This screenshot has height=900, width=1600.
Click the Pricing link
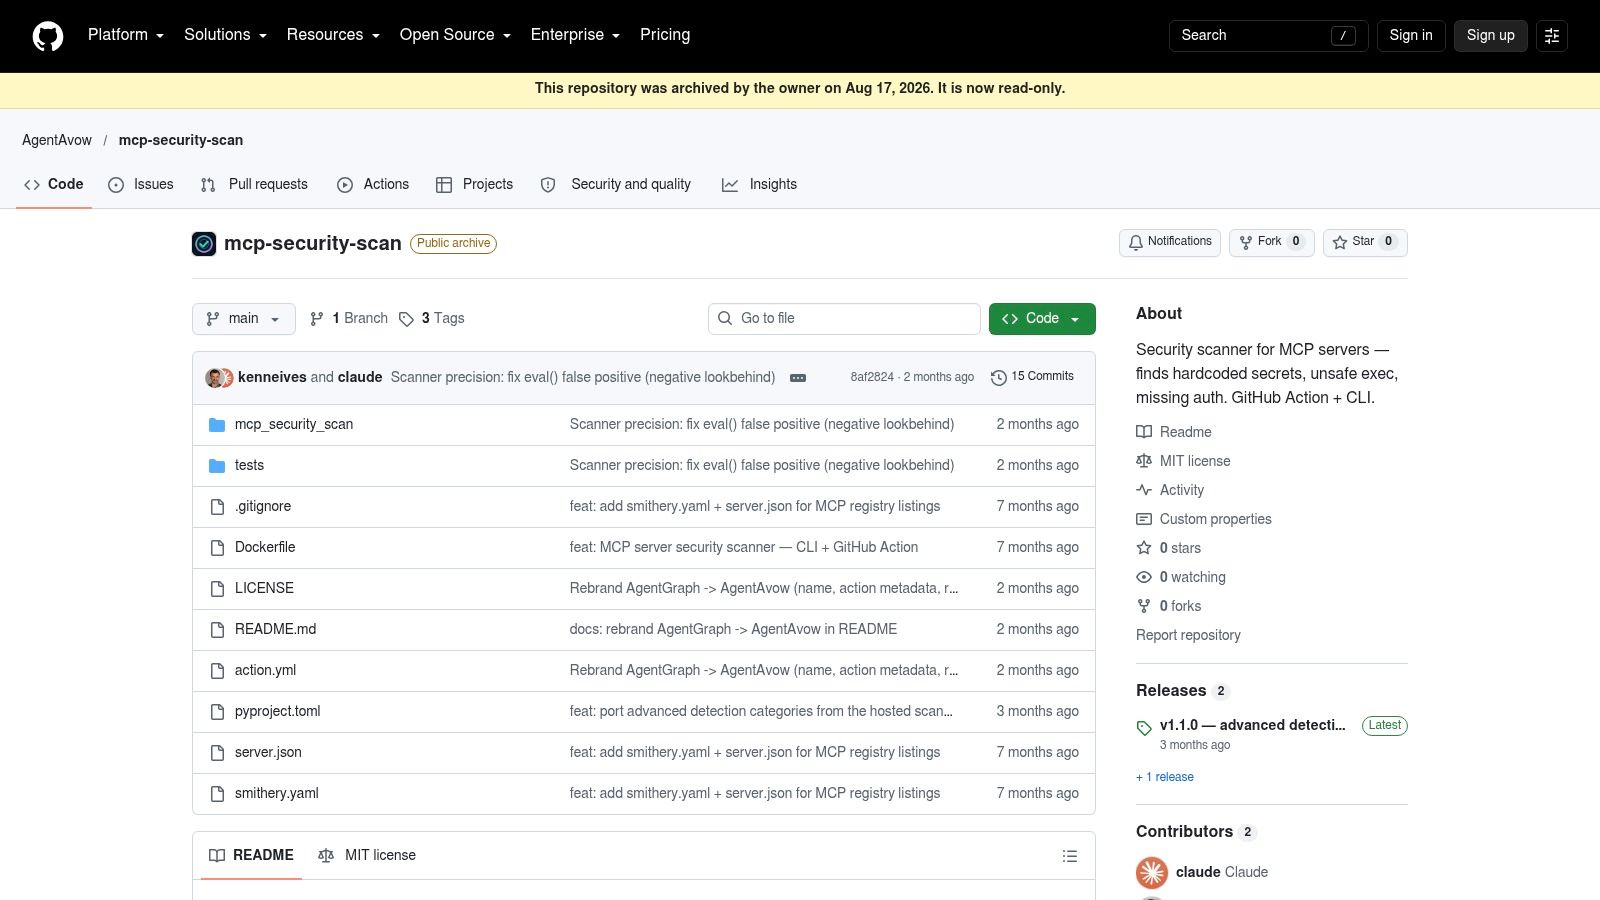point(665,35)
